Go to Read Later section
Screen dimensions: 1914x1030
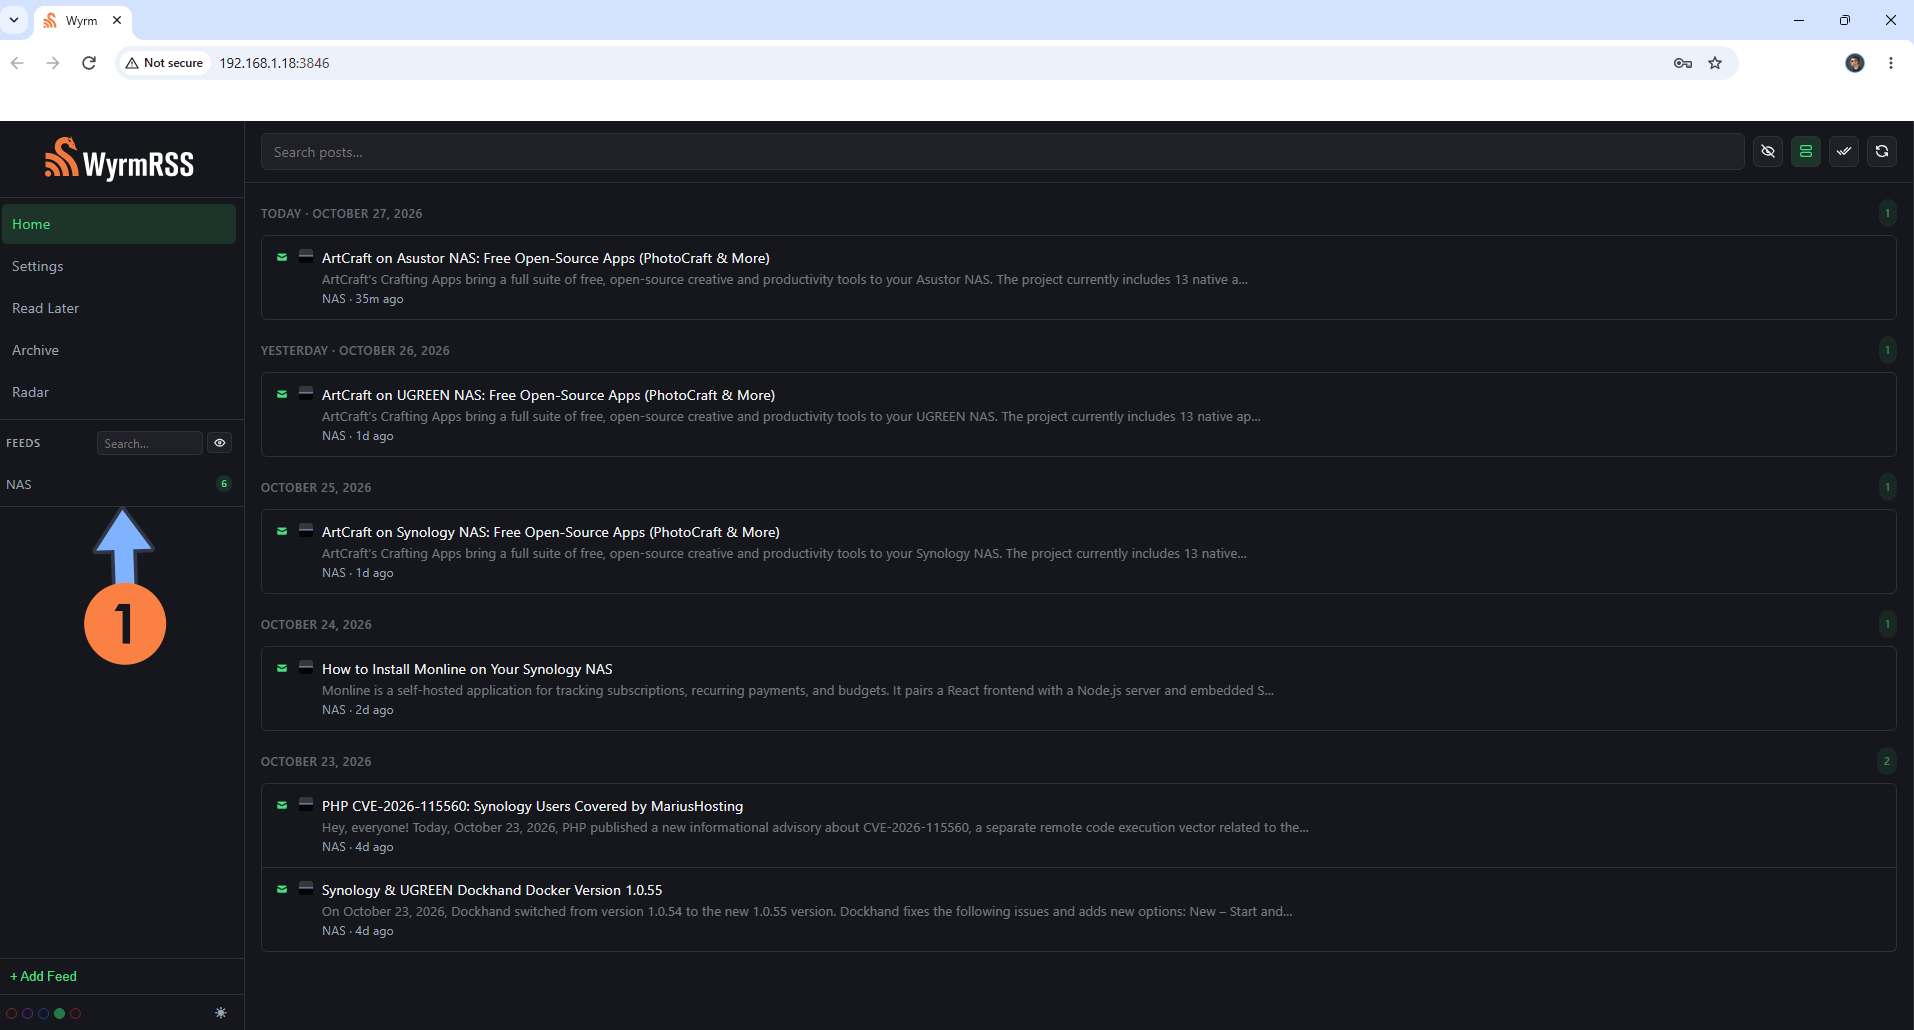pyautogui.click(x=118, y=308)
